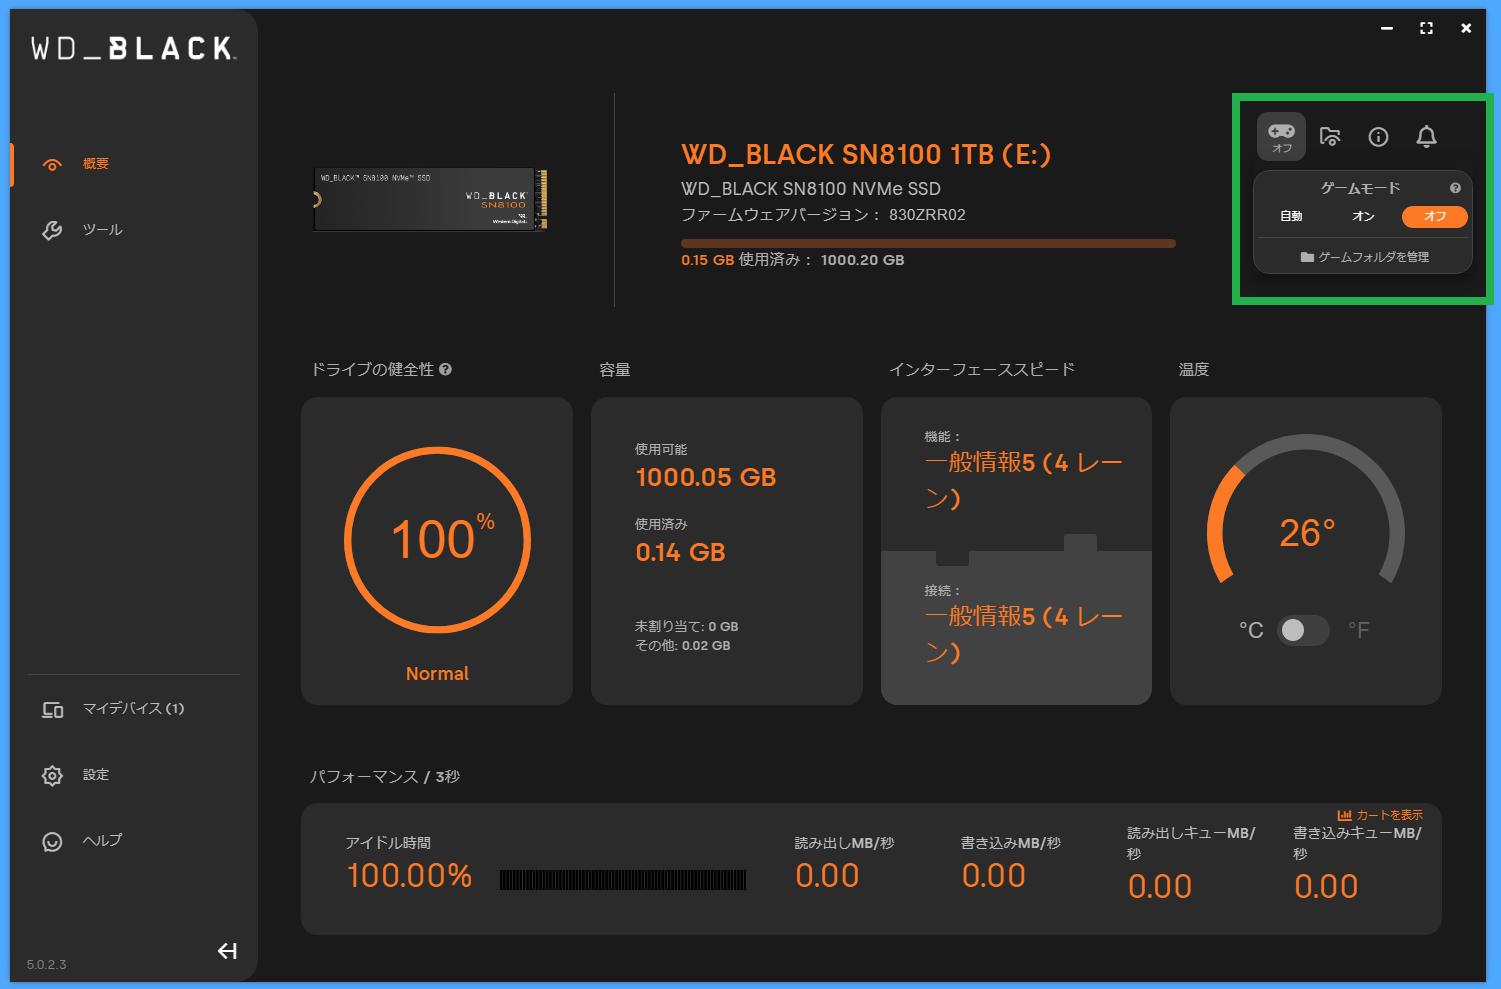Click the 100.00% idle time value

[409, 876]
